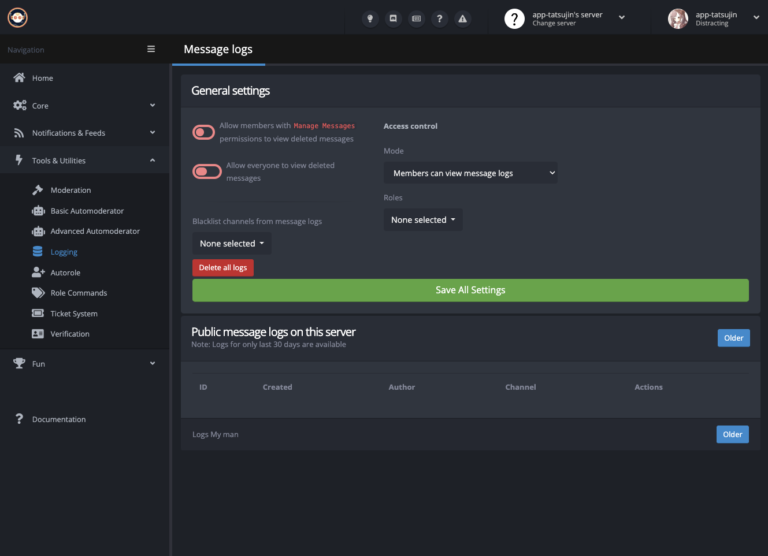Open Logging in the sidebar

[64, 252]
